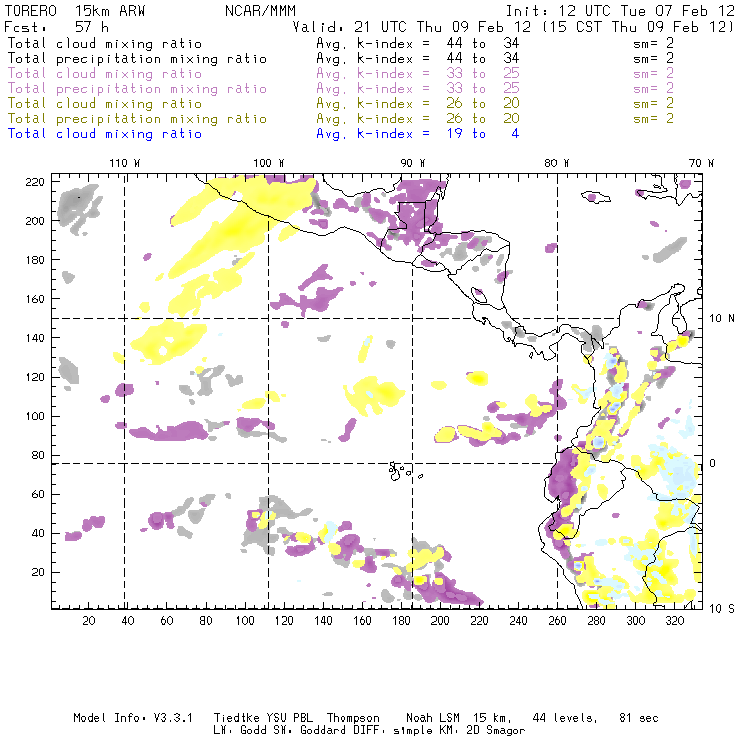Click the "TORERO 15km ARW" title text

click(75, 11)
